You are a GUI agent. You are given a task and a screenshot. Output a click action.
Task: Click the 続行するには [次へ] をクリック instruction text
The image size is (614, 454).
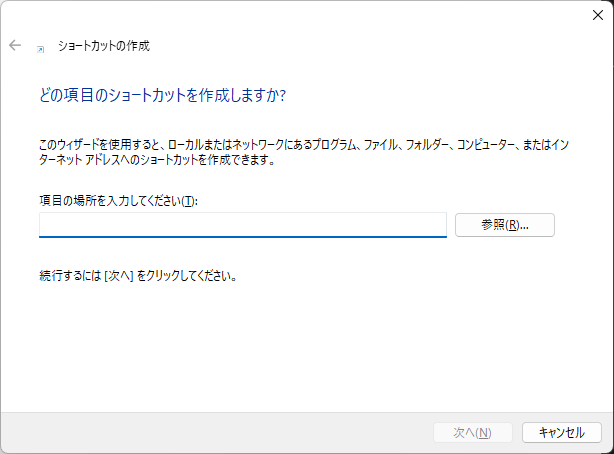pyautogui.click(x=138, y=275)
